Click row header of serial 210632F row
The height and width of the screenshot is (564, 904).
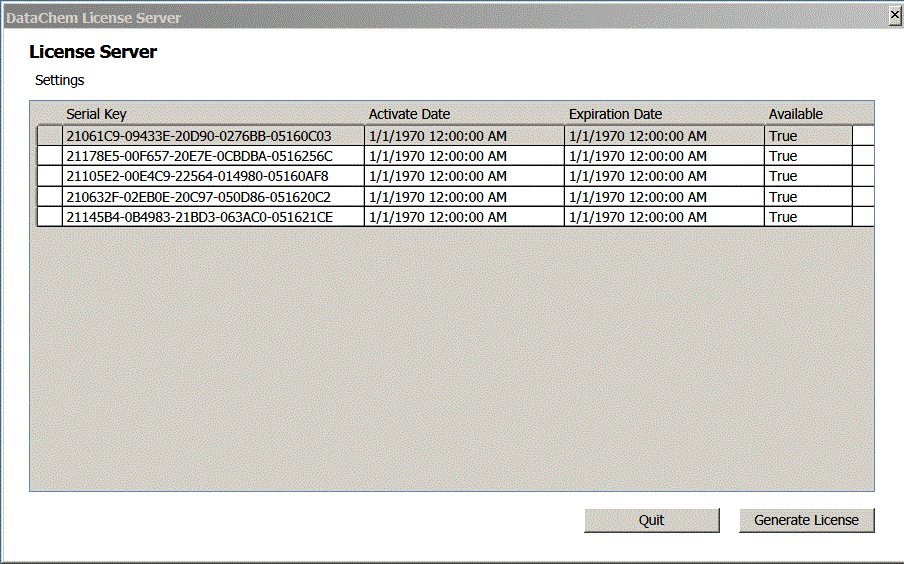[50, 197]
